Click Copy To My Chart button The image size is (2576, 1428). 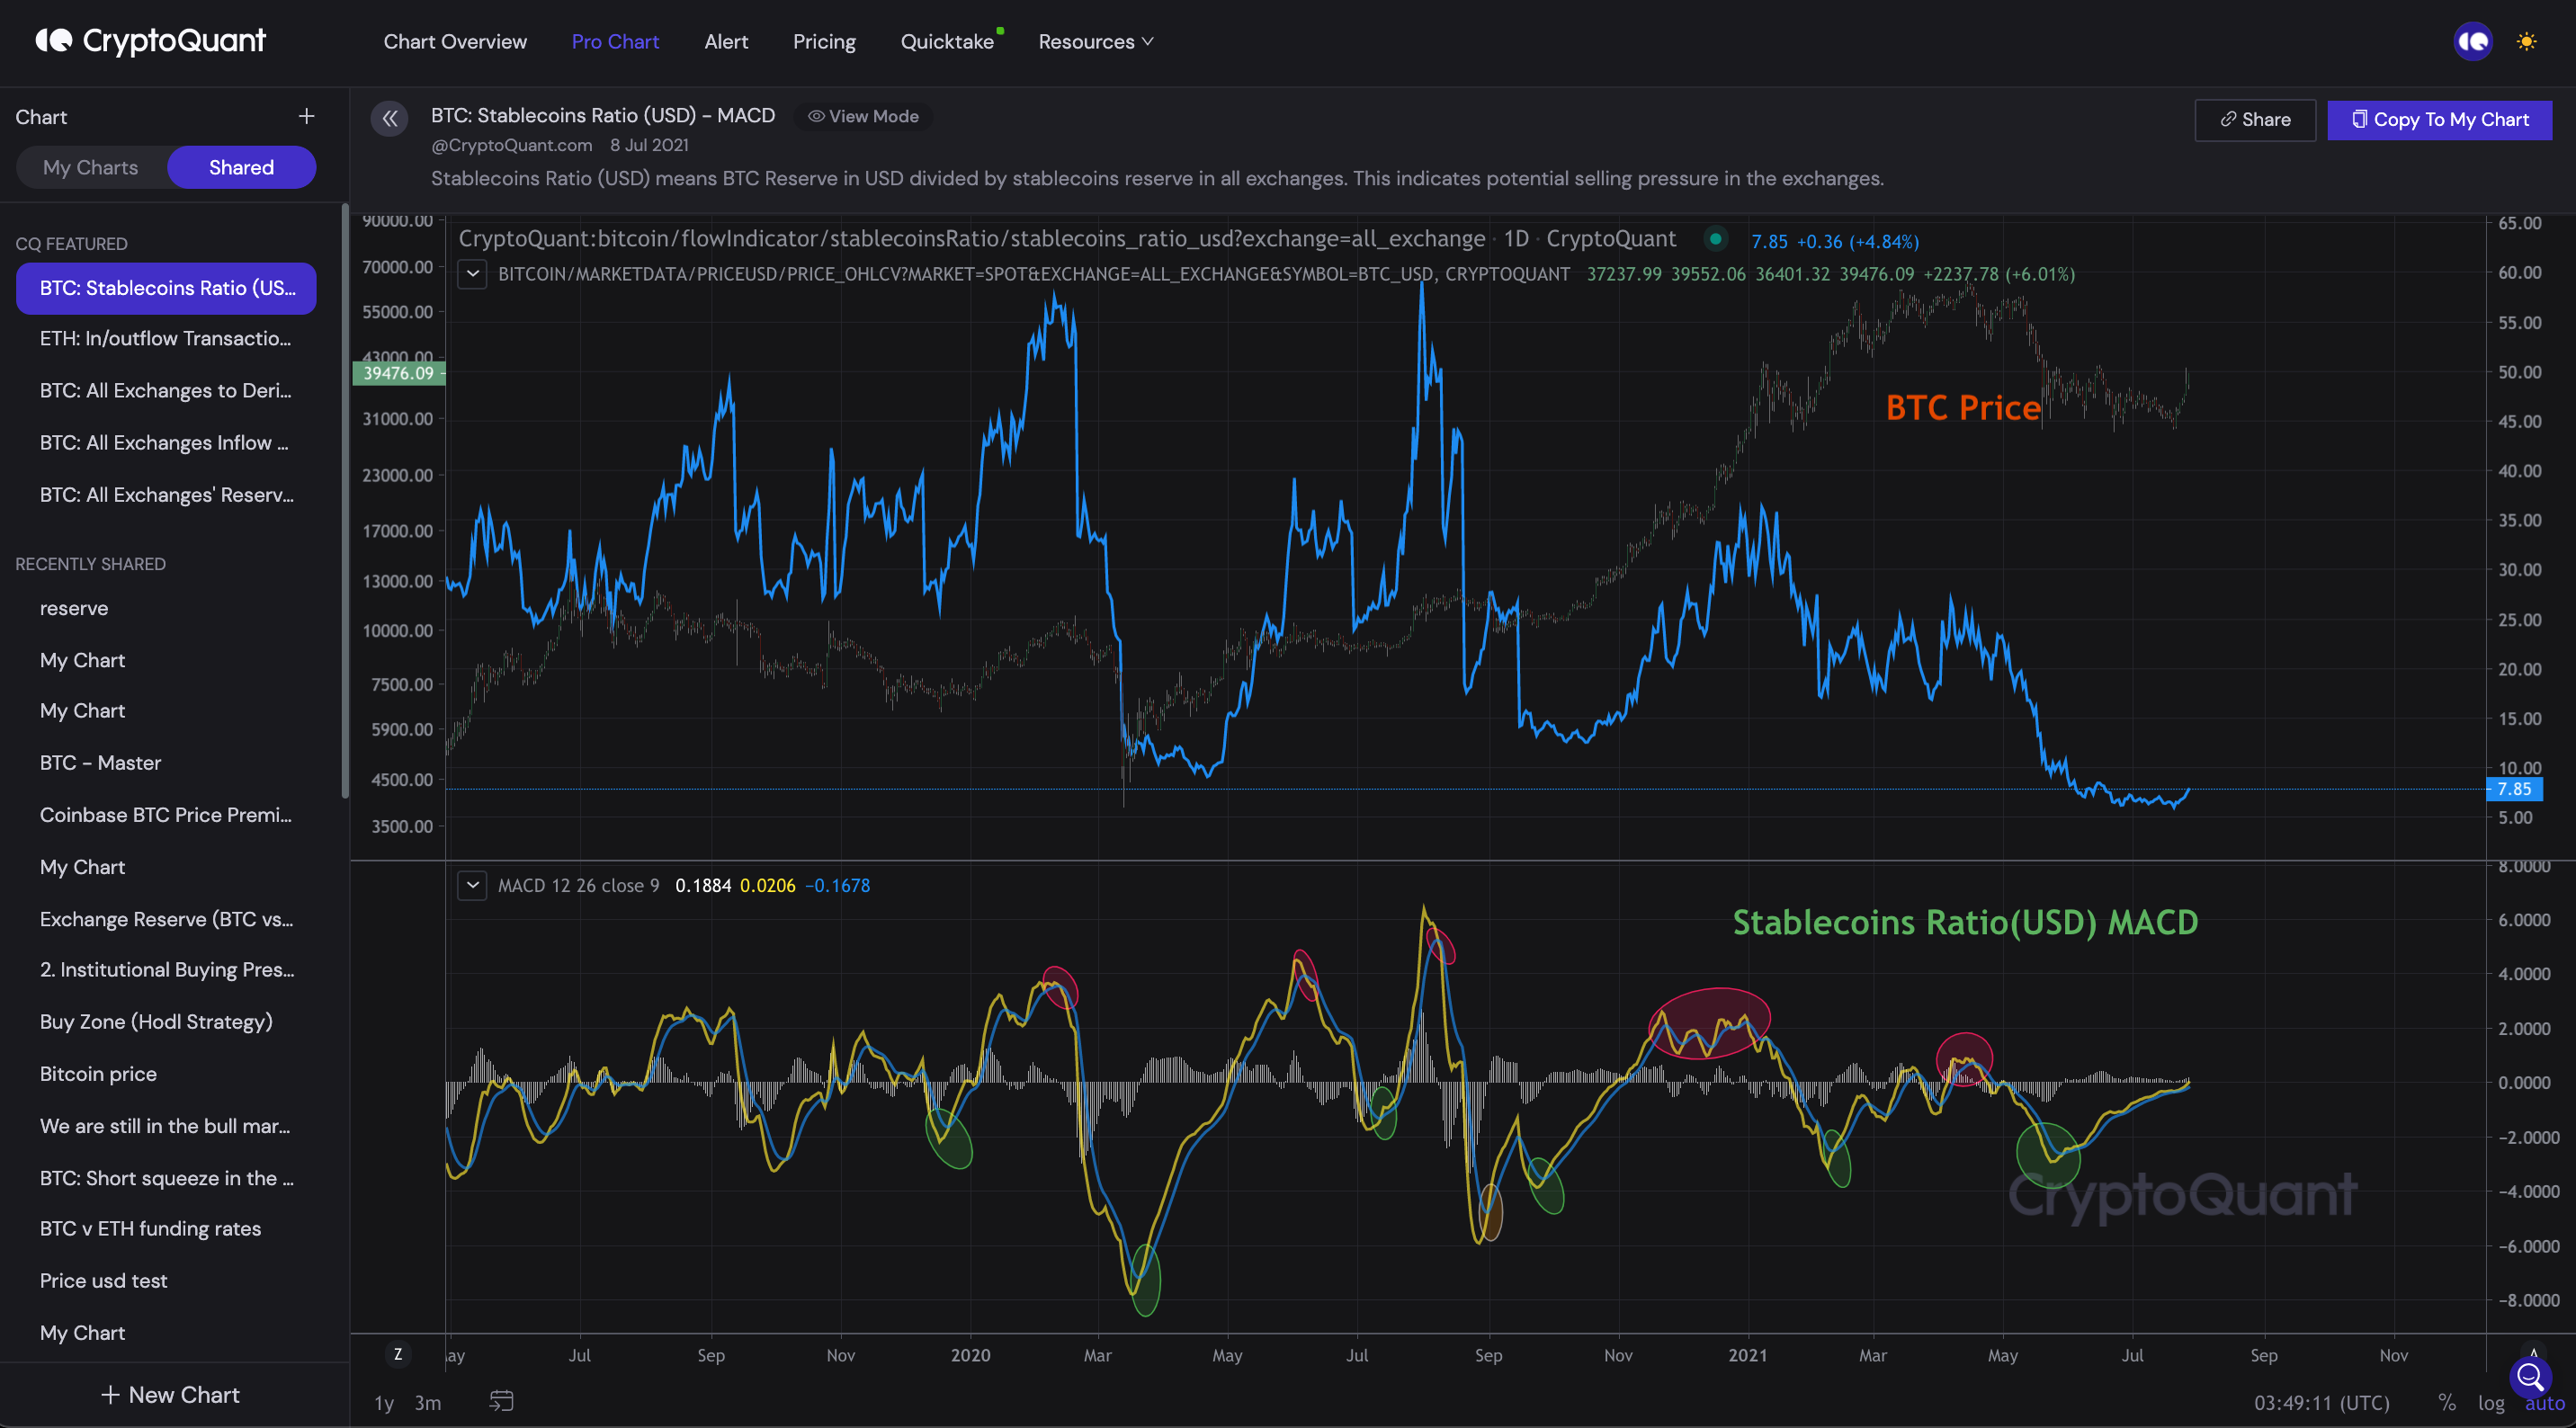(2438, 120)
